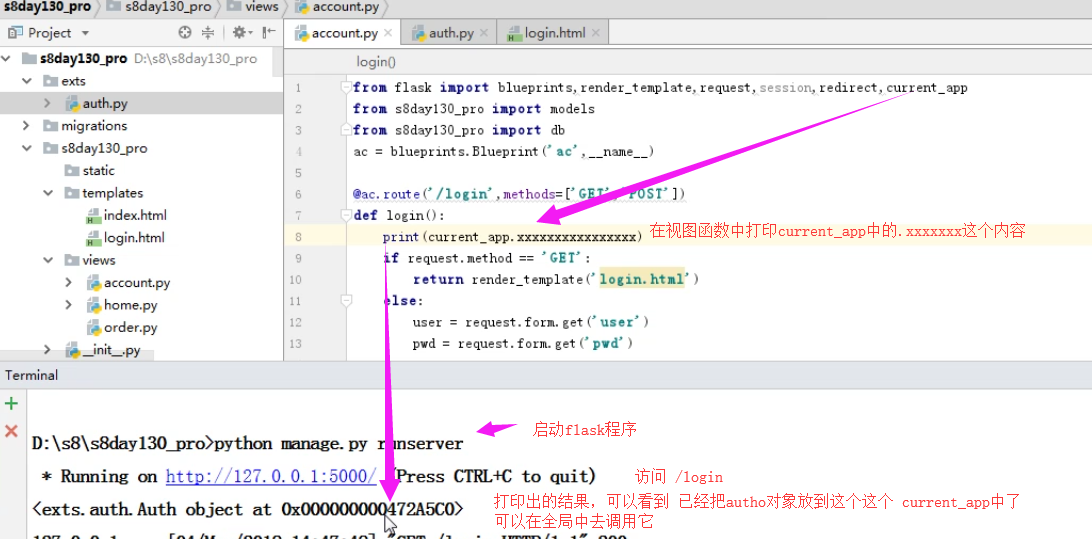
Task: Expand the migrations folder
Action: (27, 125)
